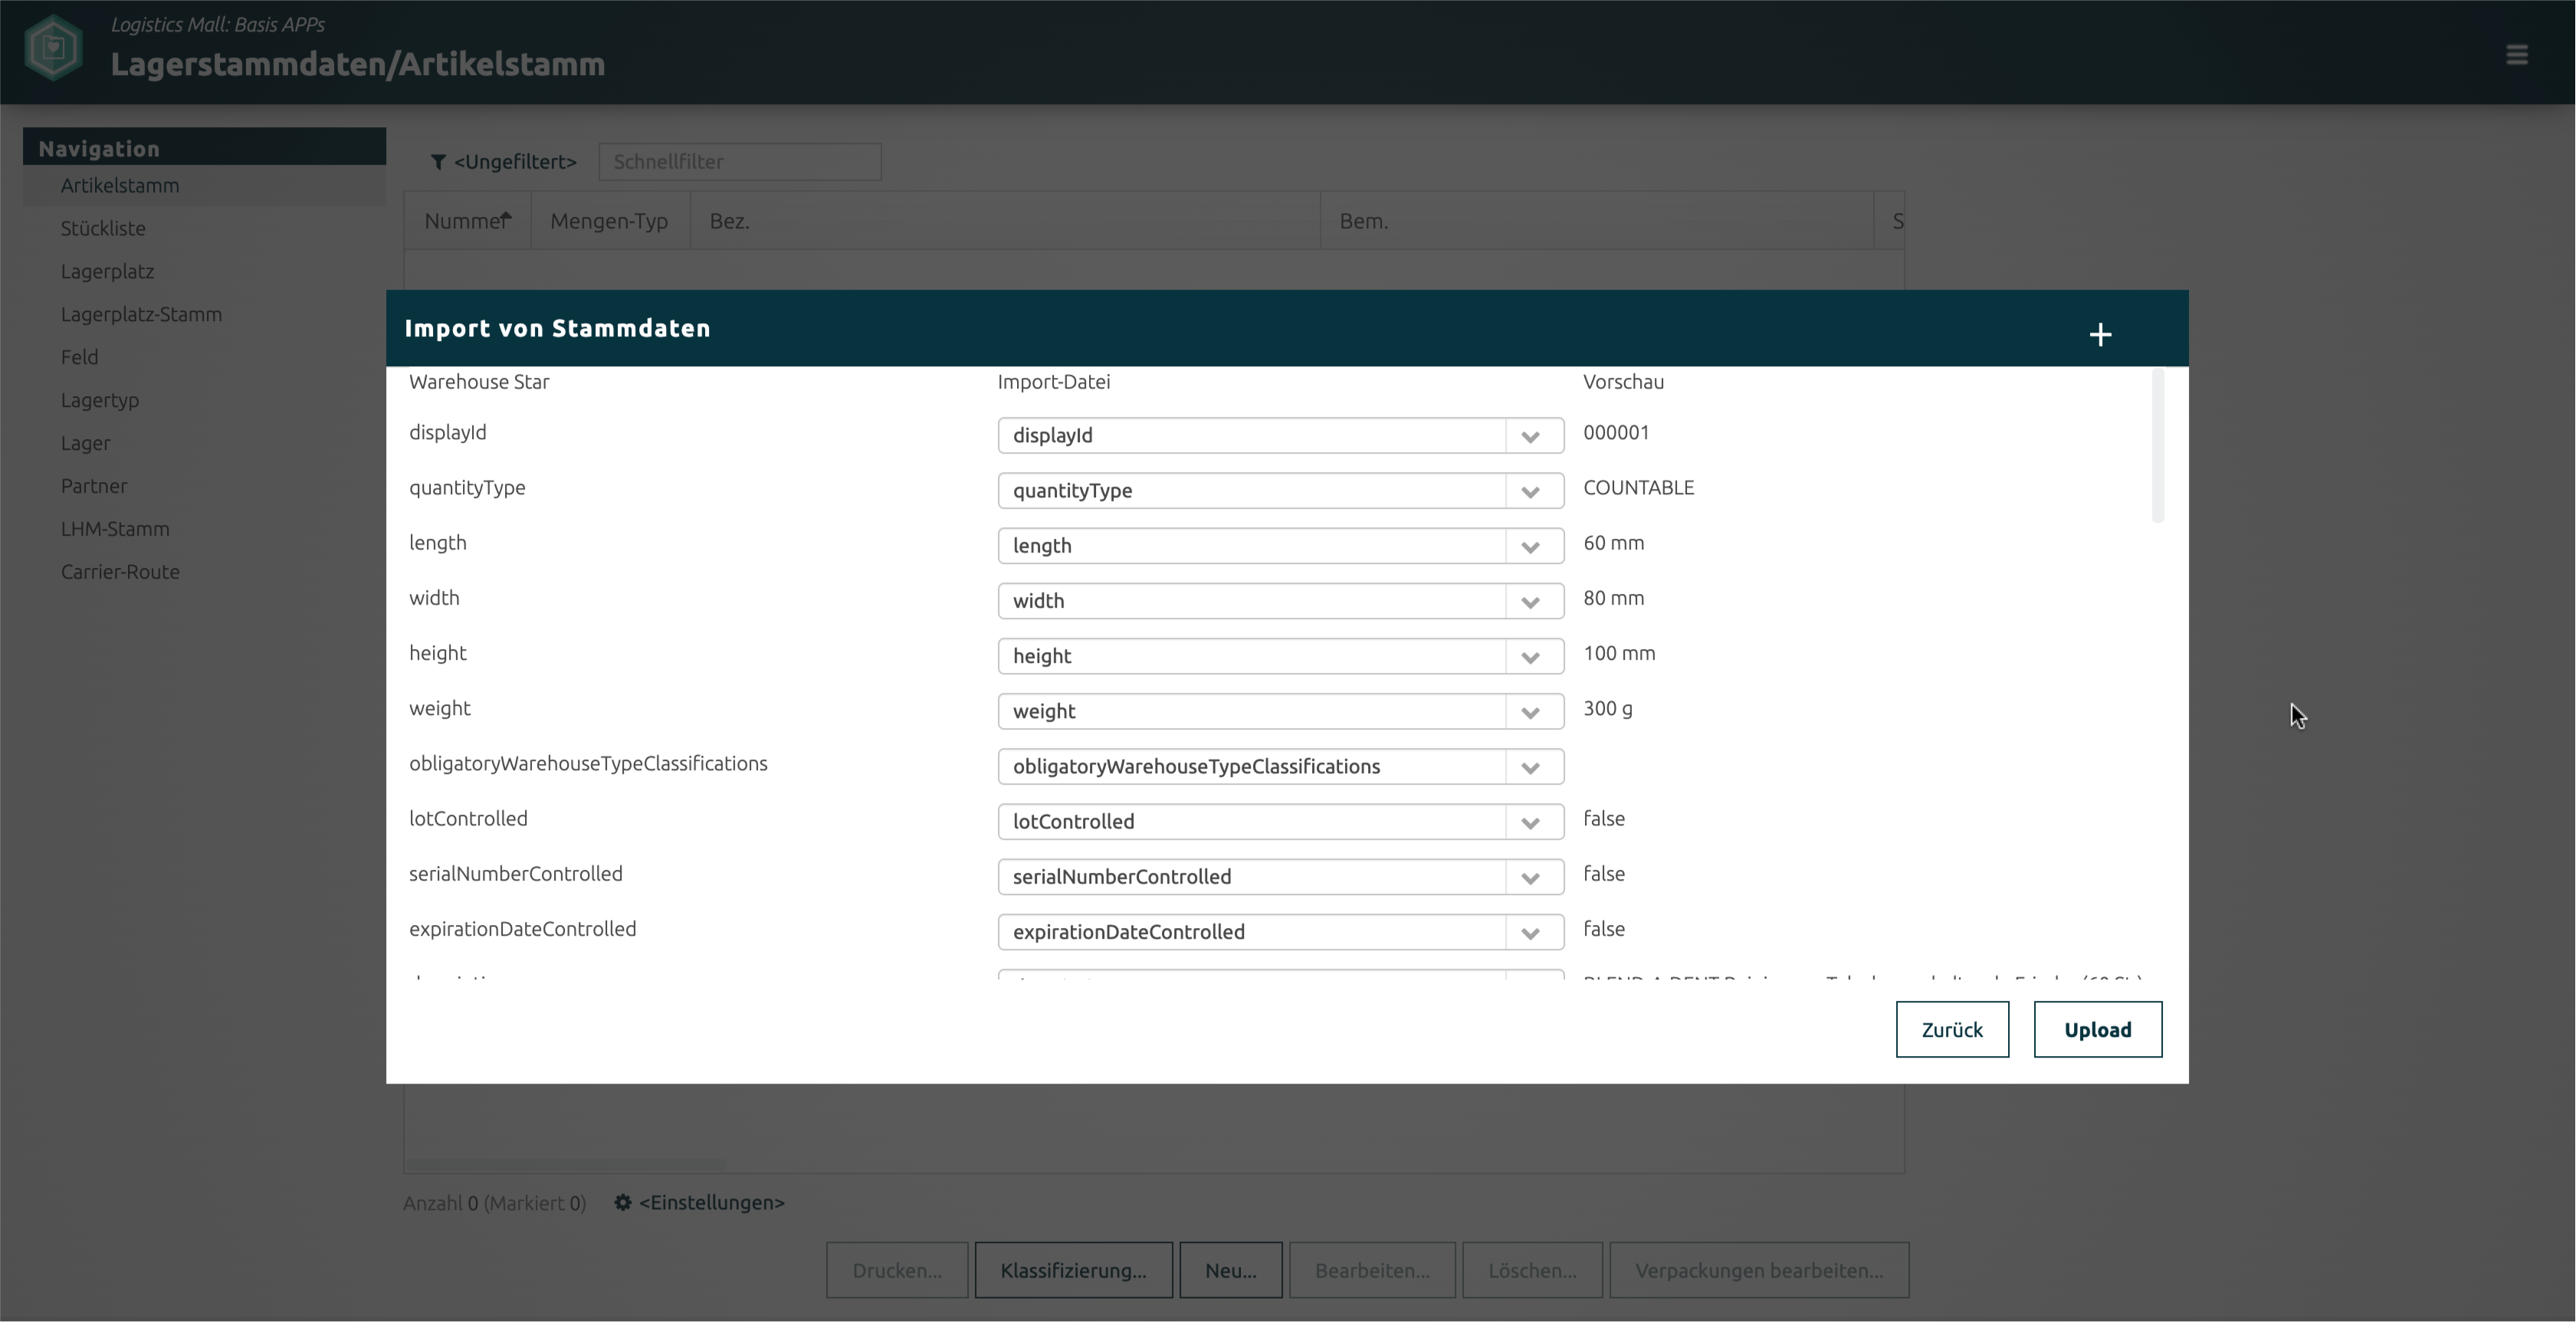Click into the Schnellfilter input field
The height and width of the screenshot is (1322, 2576).
coord(739,162)
